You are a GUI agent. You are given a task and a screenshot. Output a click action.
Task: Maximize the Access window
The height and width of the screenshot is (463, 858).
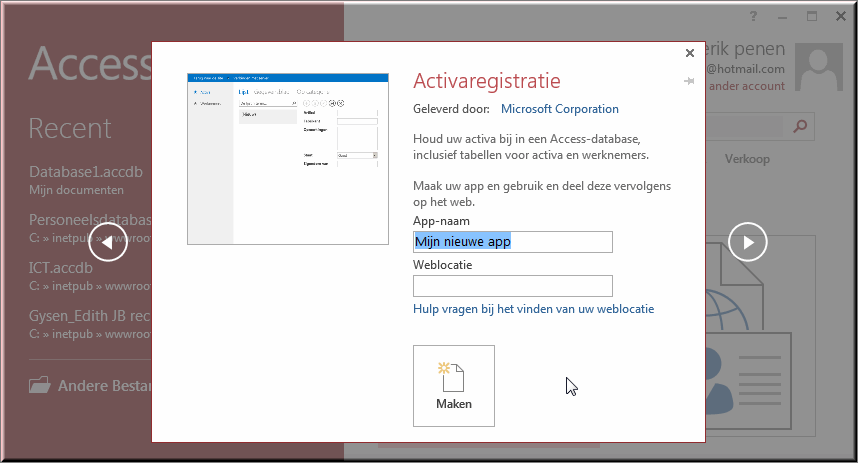(812, 16)
